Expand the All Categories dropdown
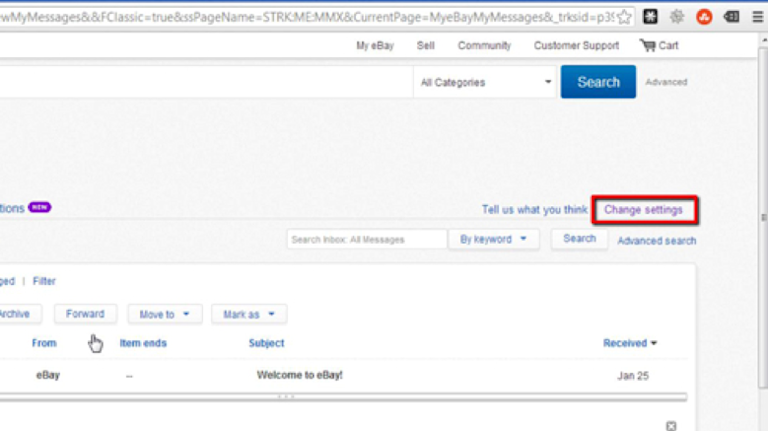 coord(484,82)
